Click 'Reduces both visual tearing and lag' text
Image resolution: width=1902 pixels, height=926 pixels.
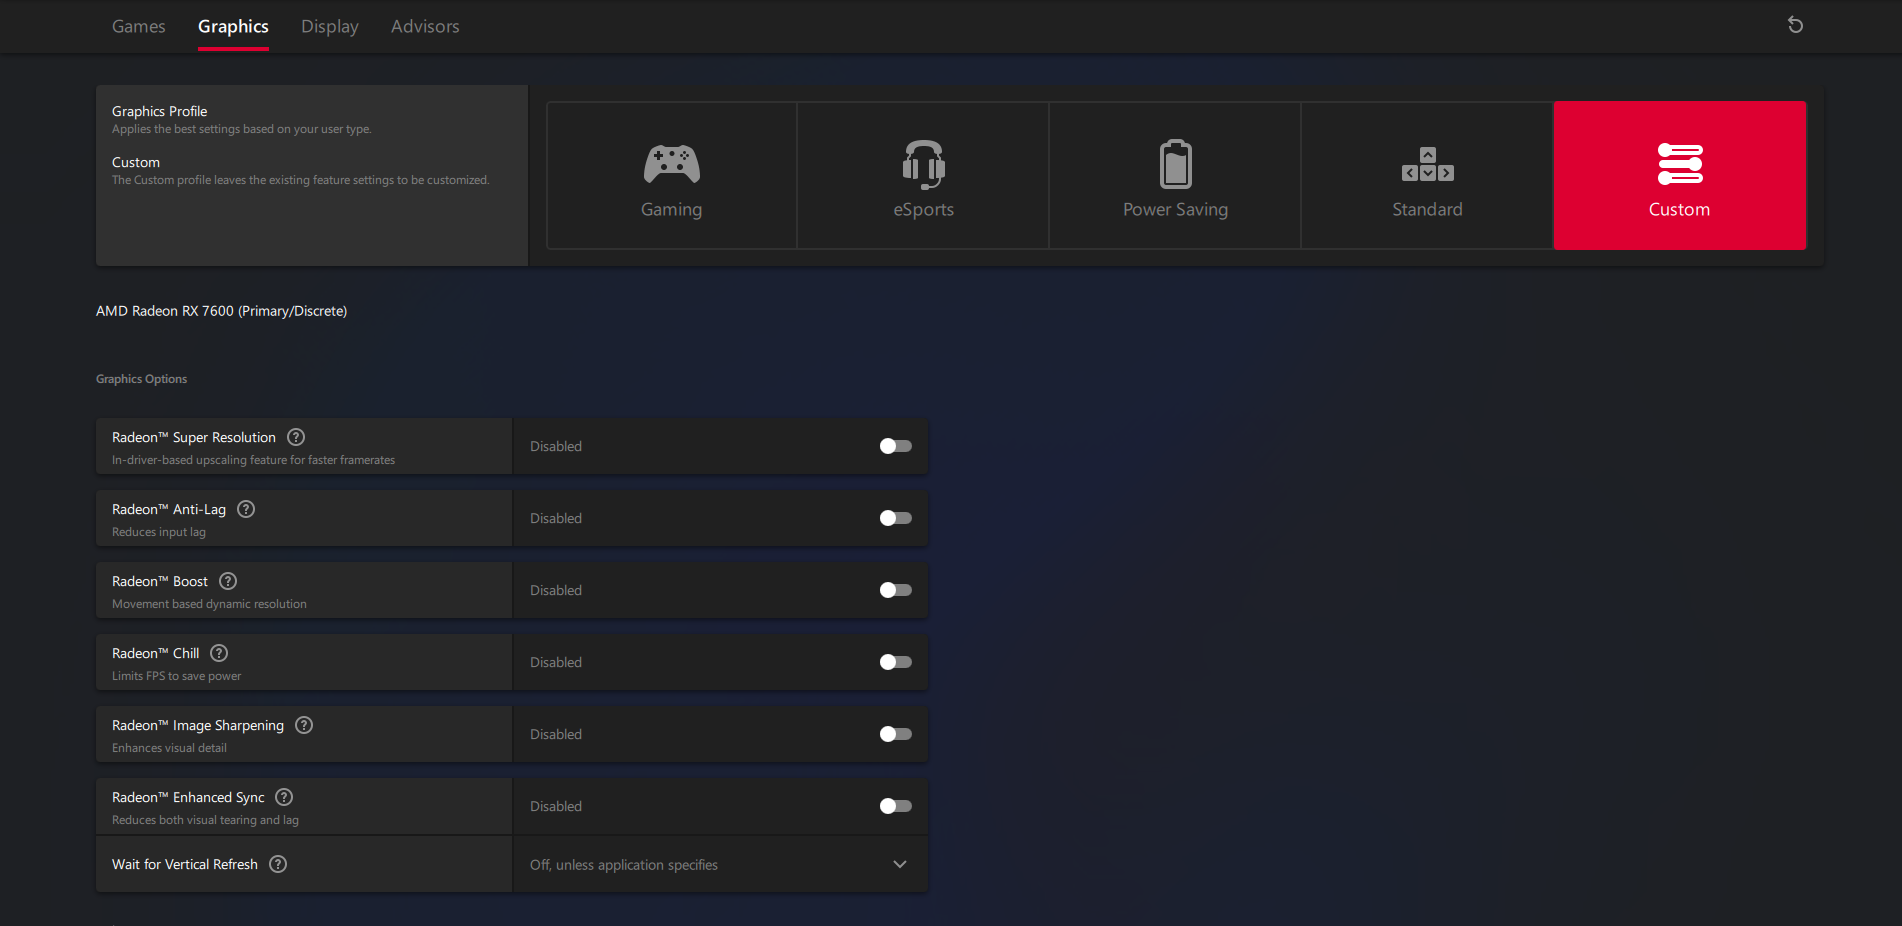(205, 820)
